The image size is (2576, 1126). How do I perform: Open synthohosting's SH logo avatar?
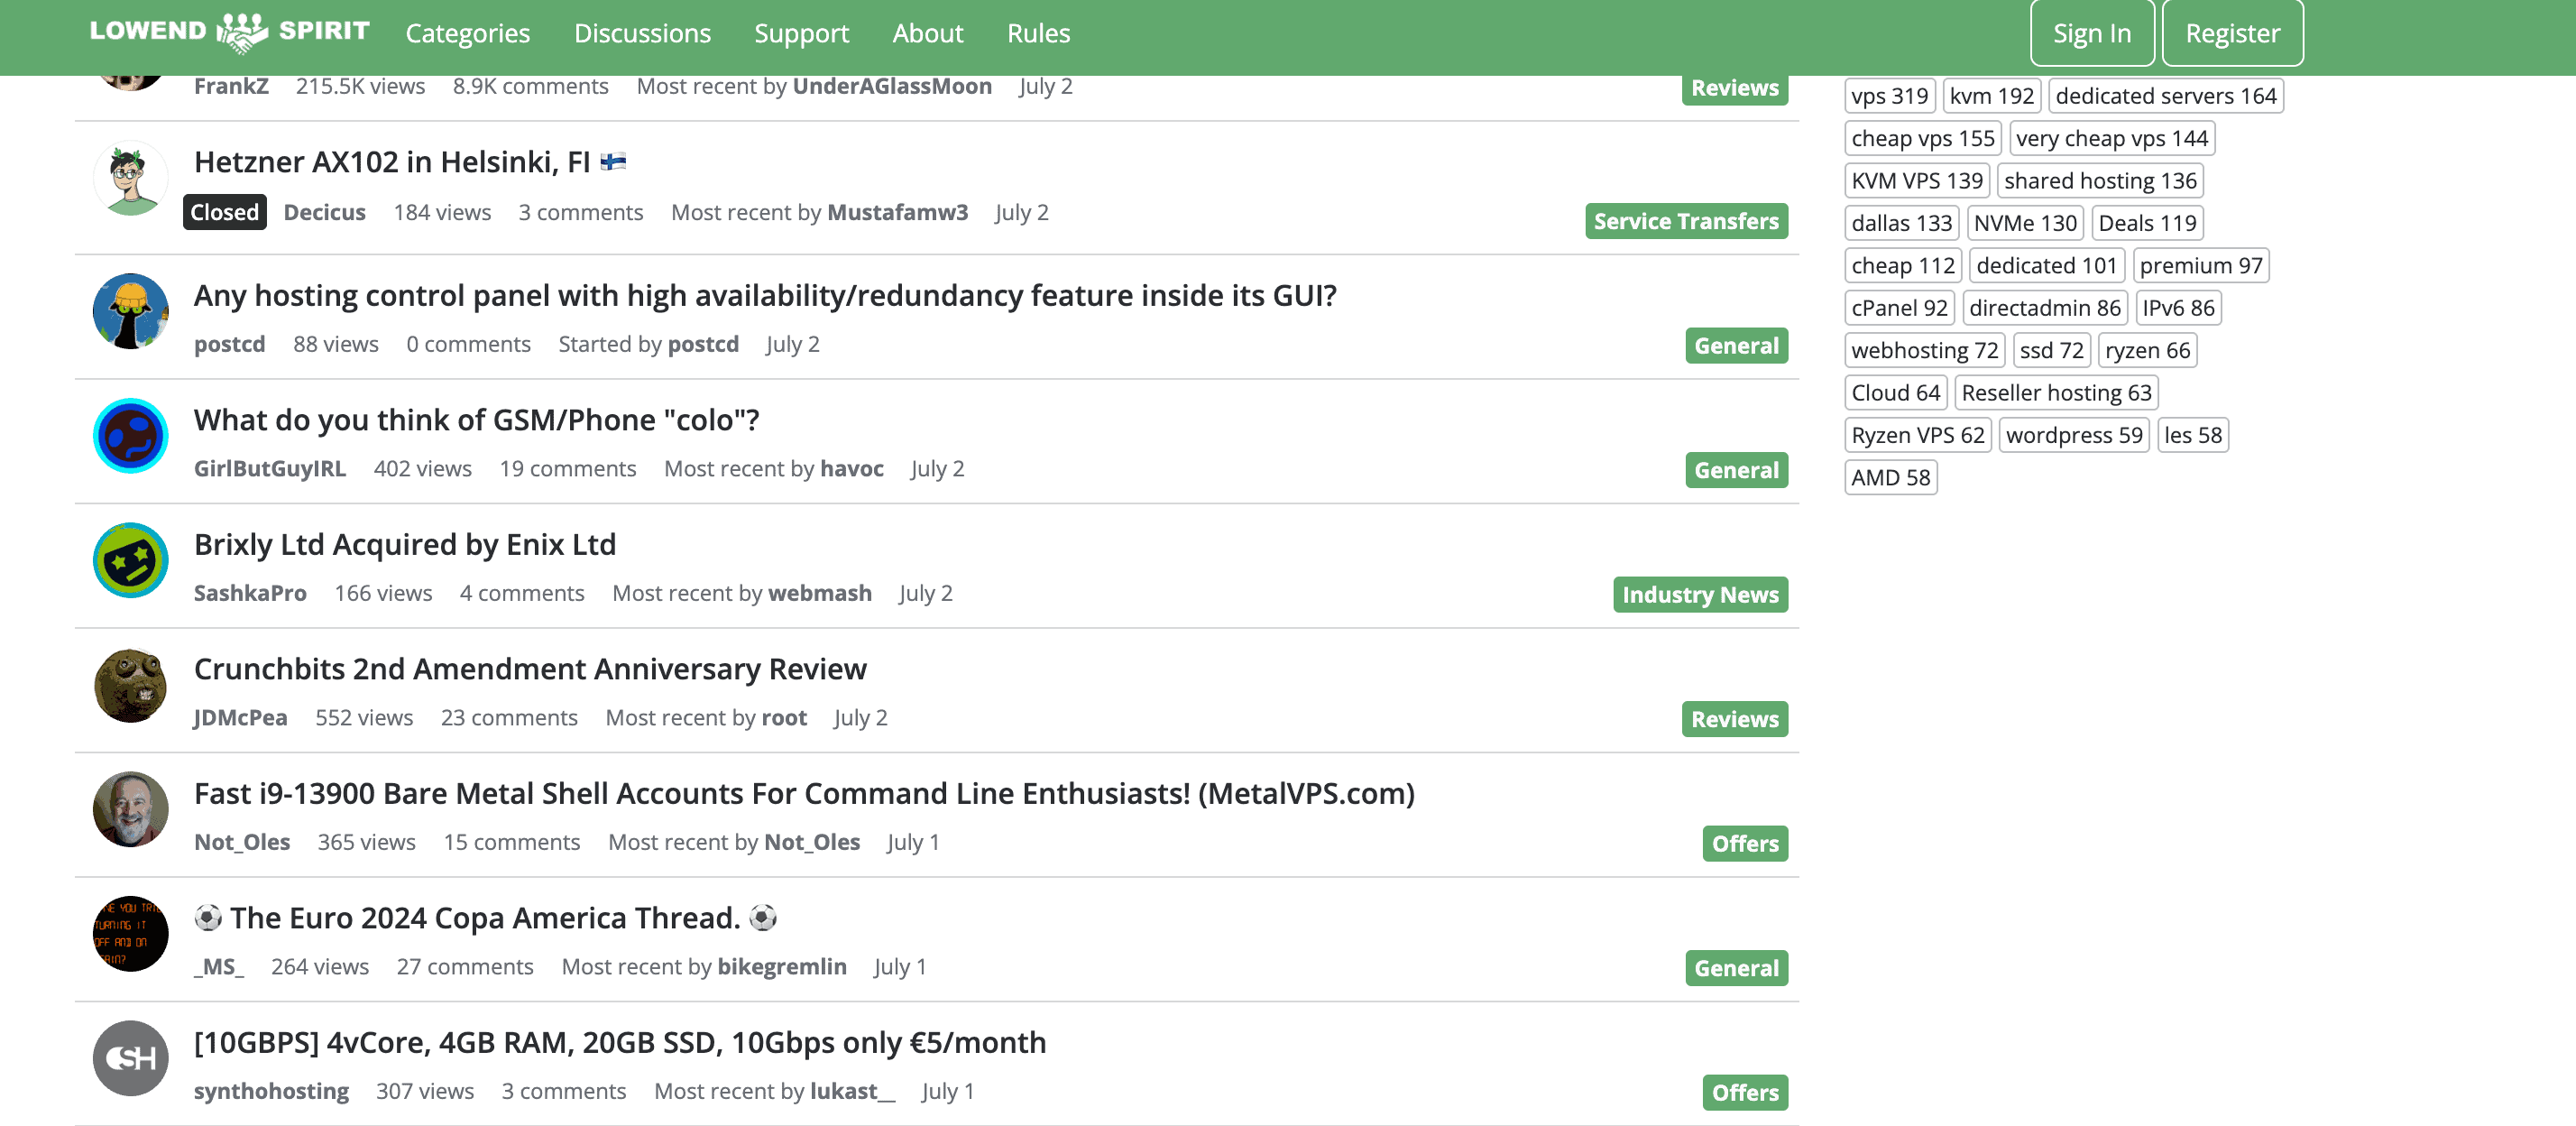pyautogui.click(x=130, y=1058)
